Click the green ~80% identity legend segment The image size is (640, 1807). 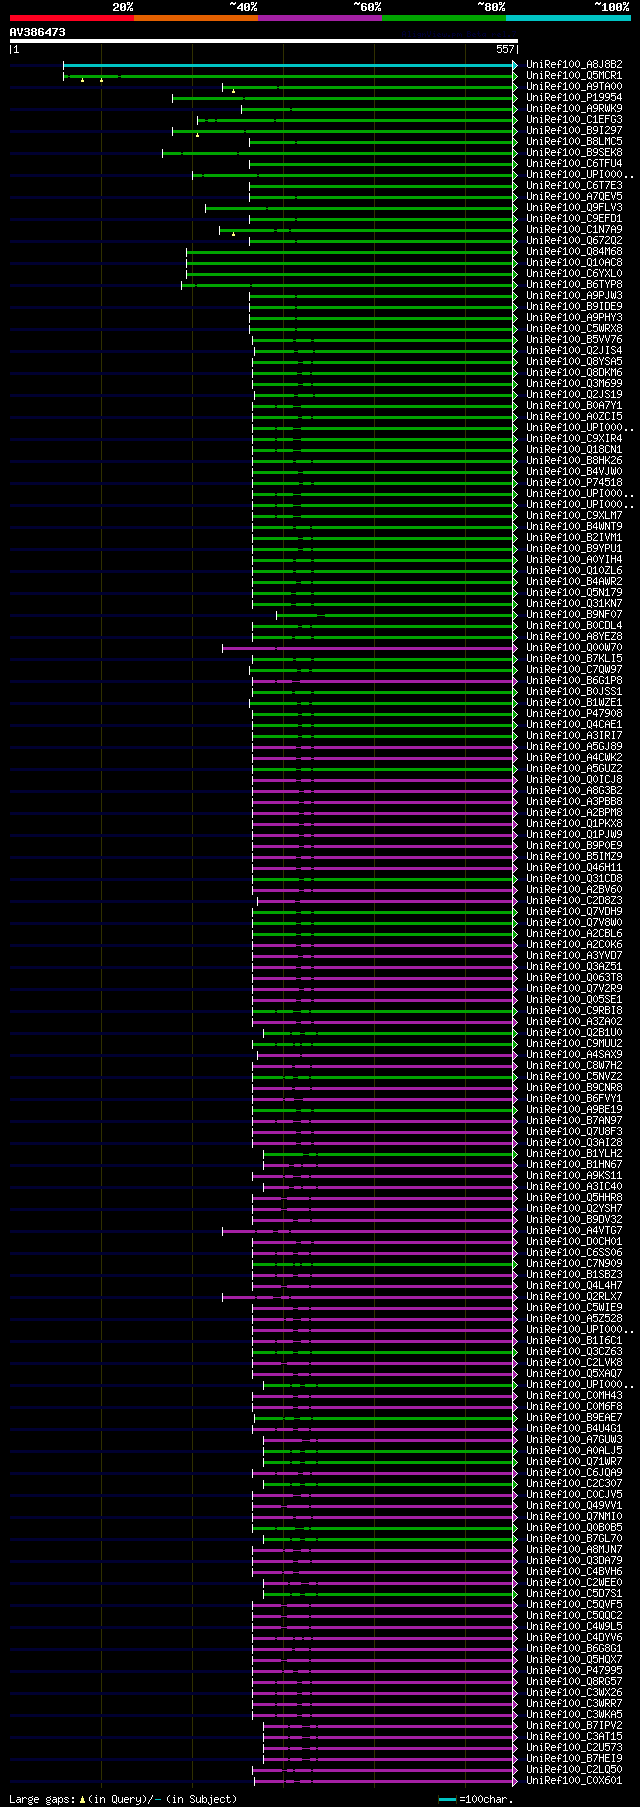444,17
